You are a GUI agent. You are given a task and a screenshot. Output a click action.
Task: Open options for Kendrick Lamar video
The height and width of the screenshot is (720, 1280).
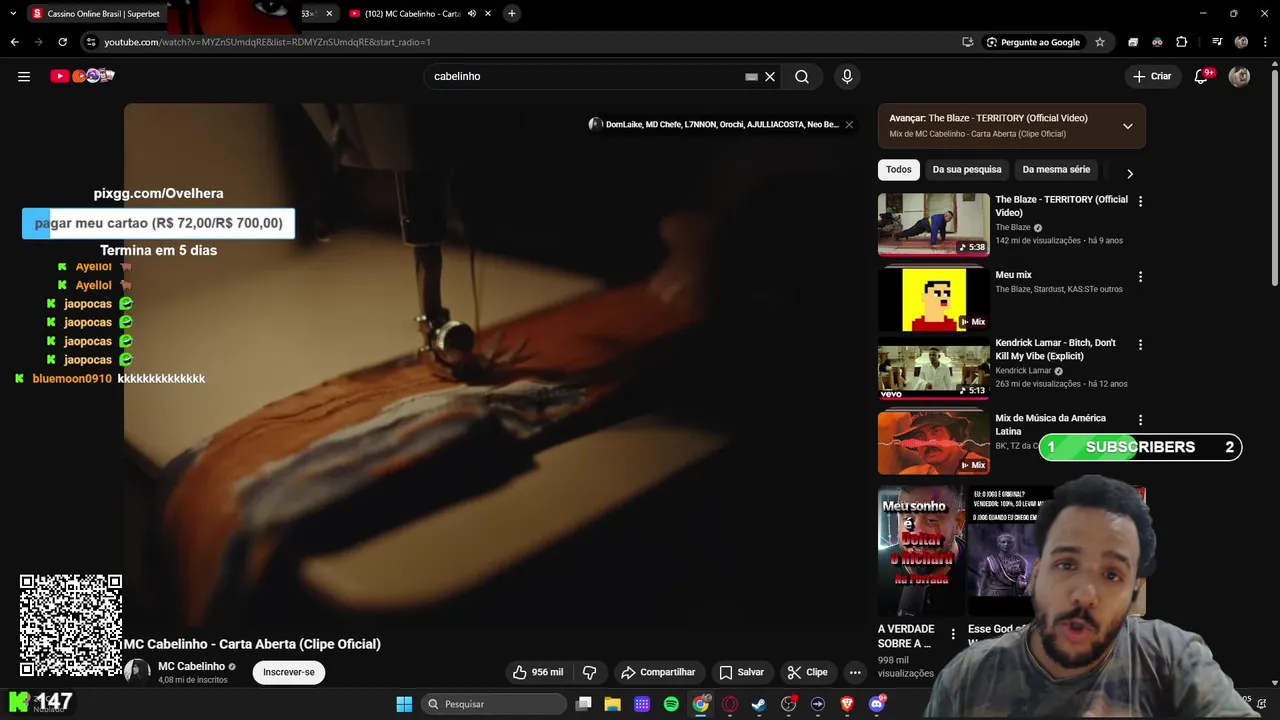[x=1140, y=344]
